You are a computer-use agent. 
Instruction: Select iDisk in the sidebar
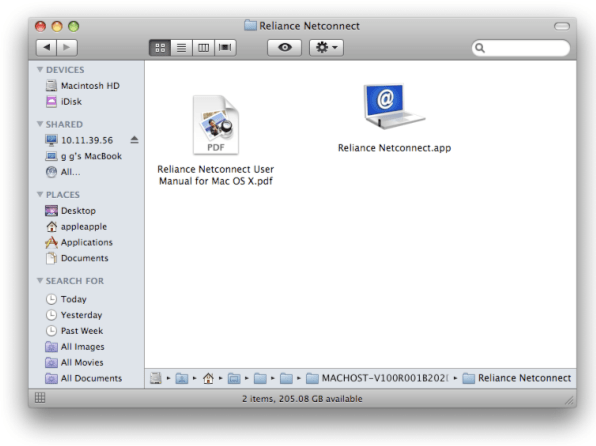click(63, 102)
